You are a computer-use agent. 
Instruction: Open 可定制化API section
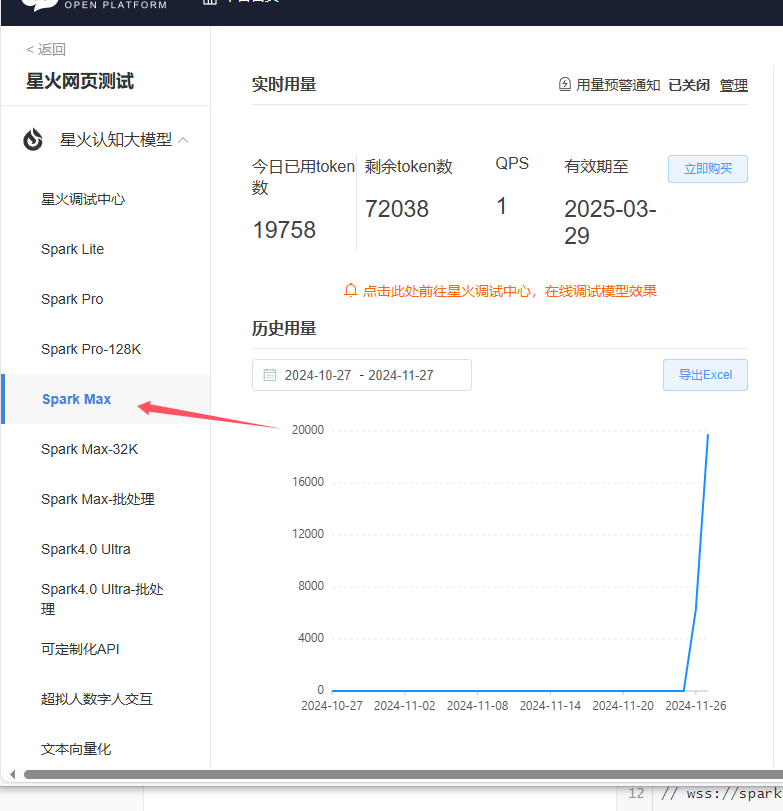point(80,649)
